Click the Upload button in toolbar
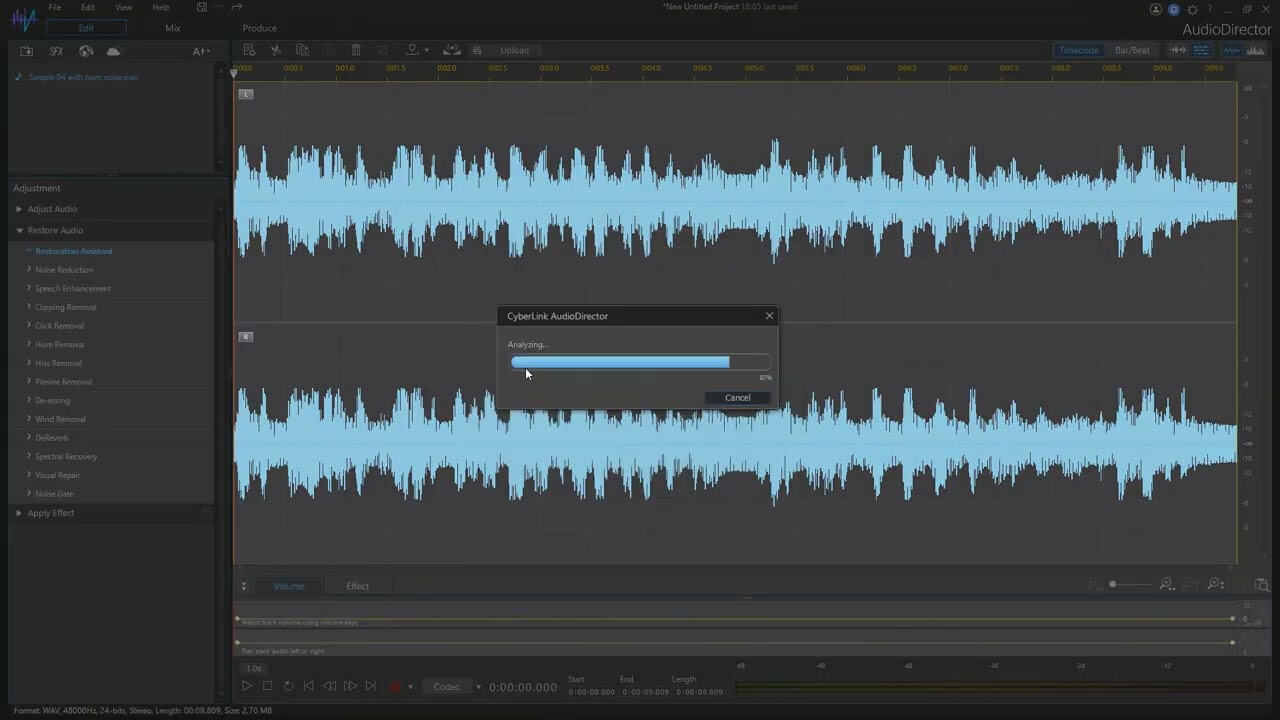 514,50
